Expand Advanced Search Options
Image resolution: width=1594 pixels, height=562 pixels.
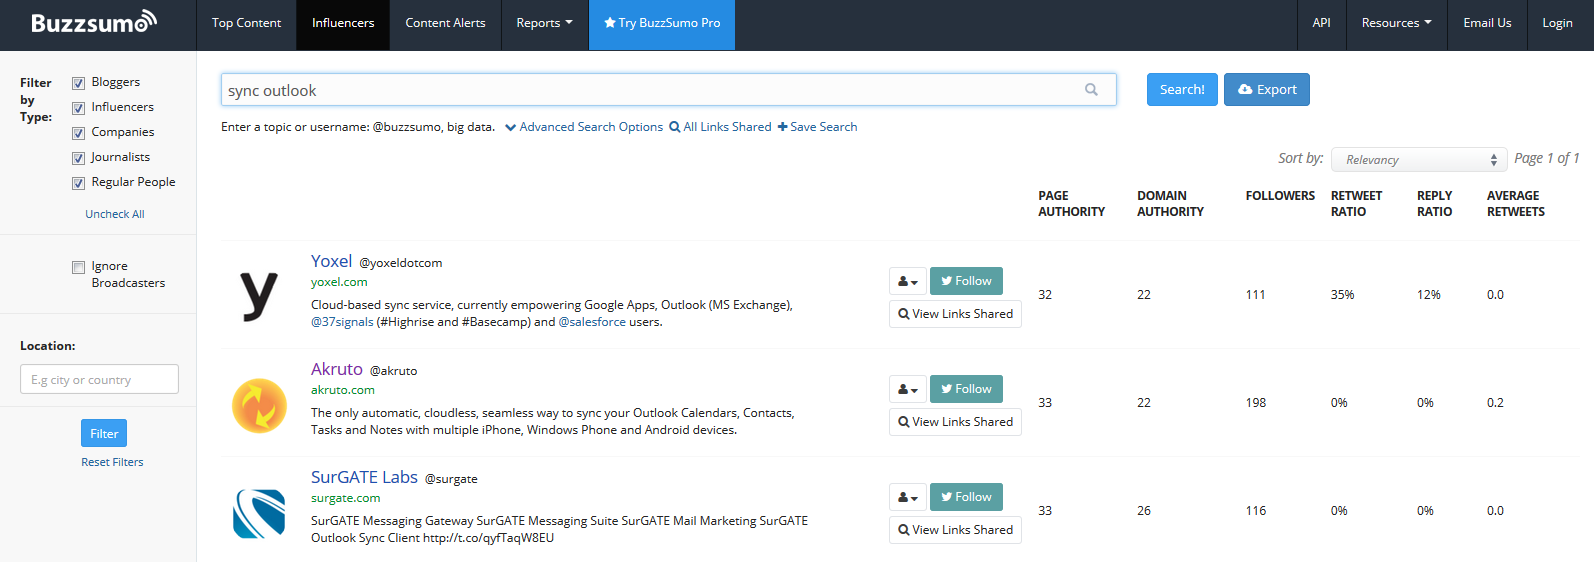pos(584,127)
